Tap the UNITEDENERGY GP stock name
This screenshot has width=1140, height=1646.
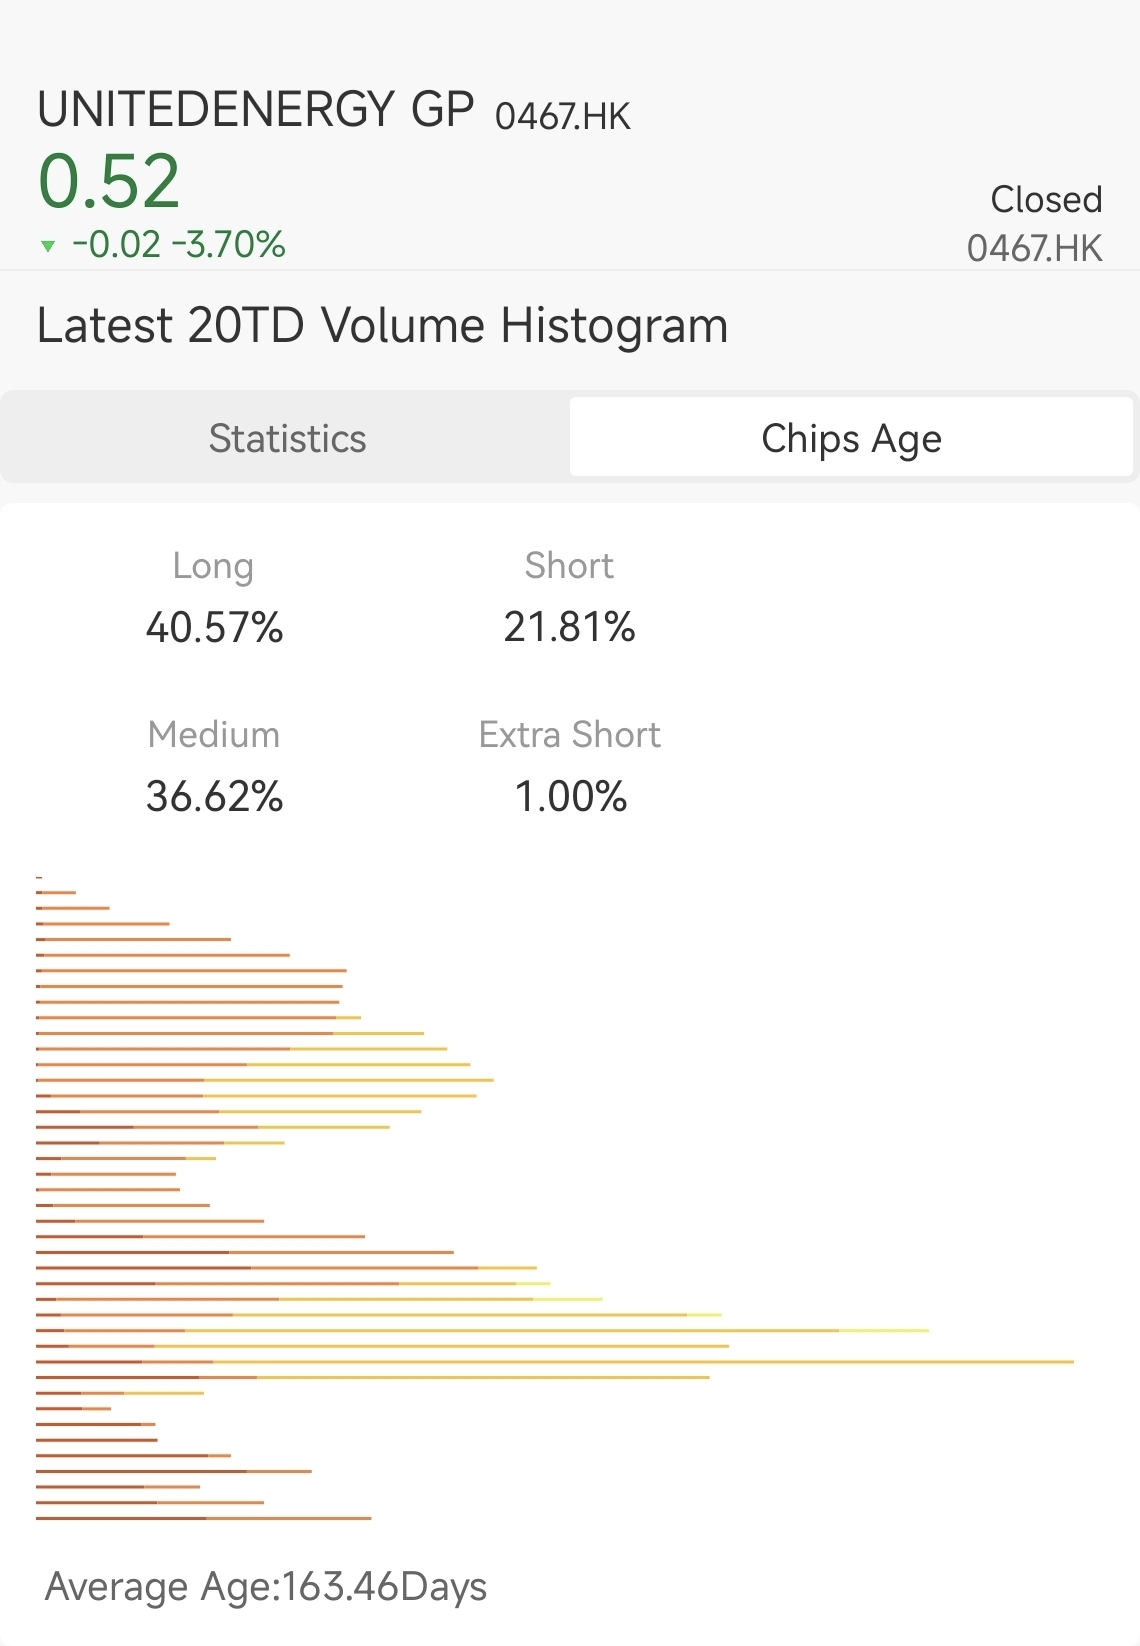click(x=255, y=110)
